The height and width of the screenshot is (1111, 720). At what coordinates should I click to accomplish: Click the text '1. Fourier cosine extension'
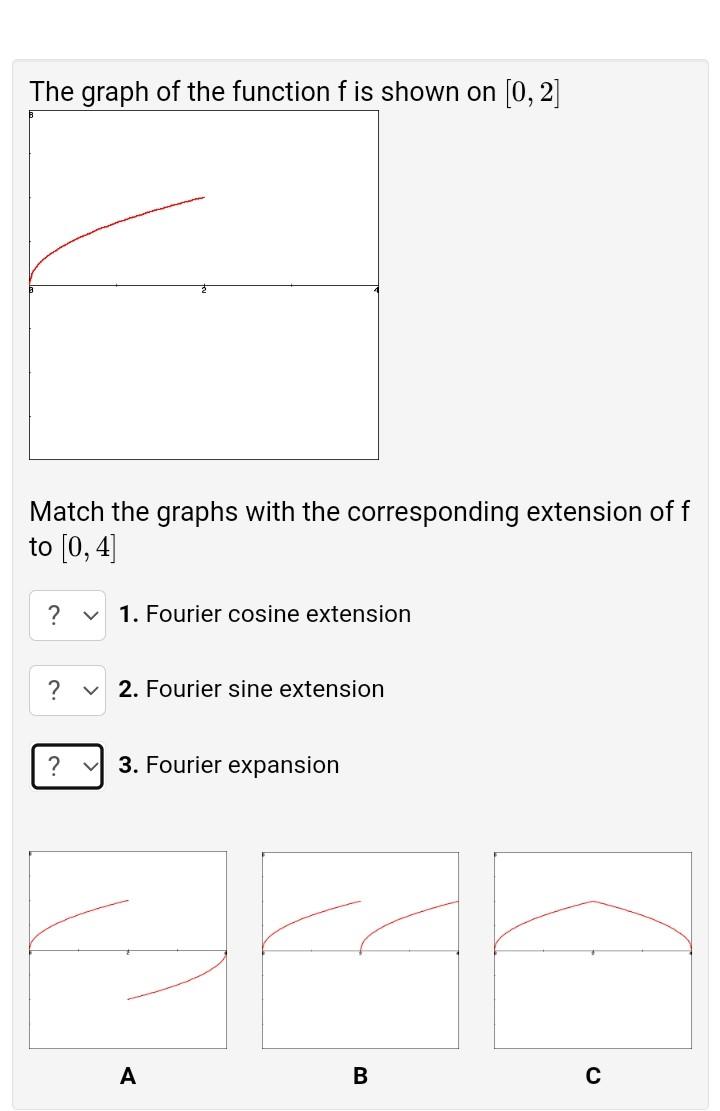[265, 614]
